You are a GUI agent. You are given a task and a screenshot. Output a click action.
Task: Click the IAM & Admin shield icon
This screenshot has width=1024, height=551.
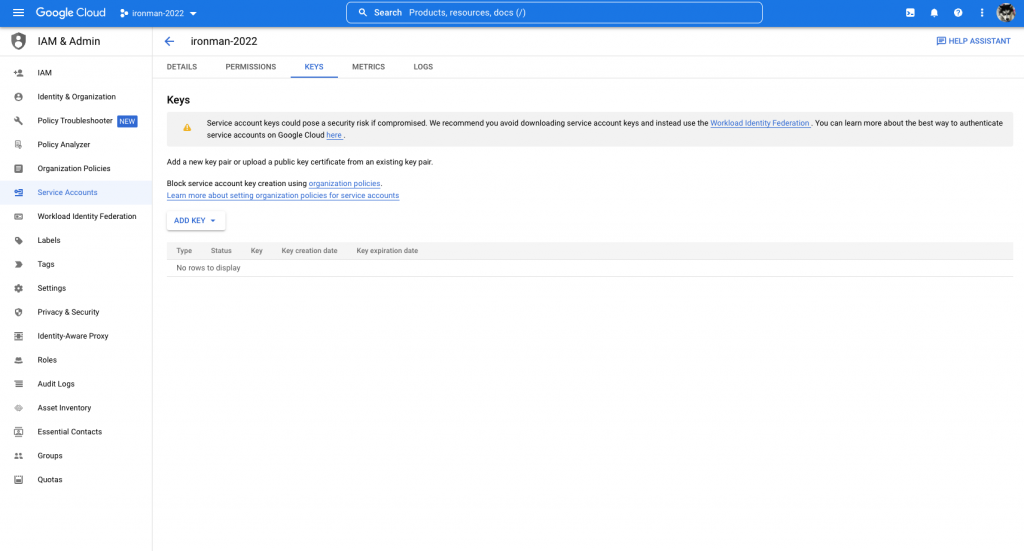coord(18,41)
